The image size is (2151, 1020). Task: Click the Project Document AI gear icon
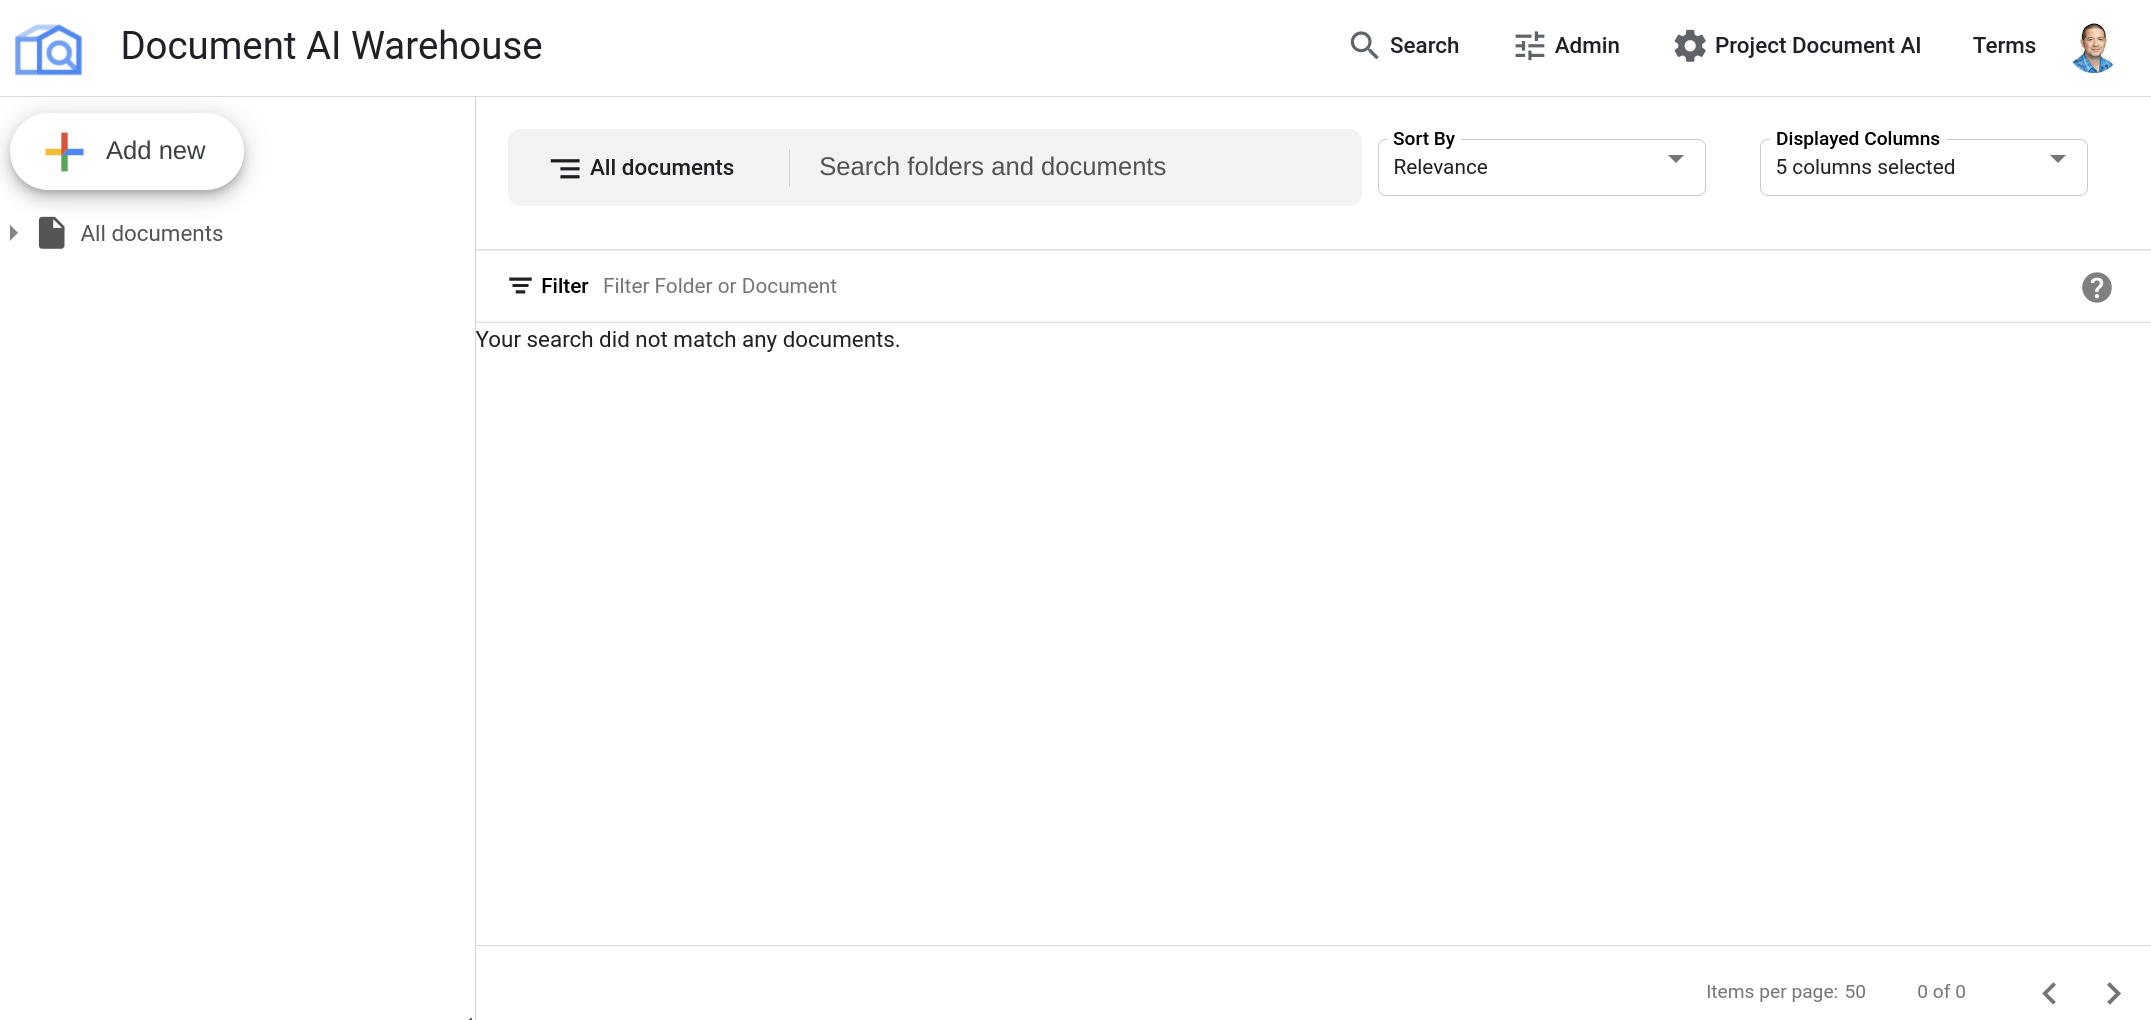coord(1689,45)
